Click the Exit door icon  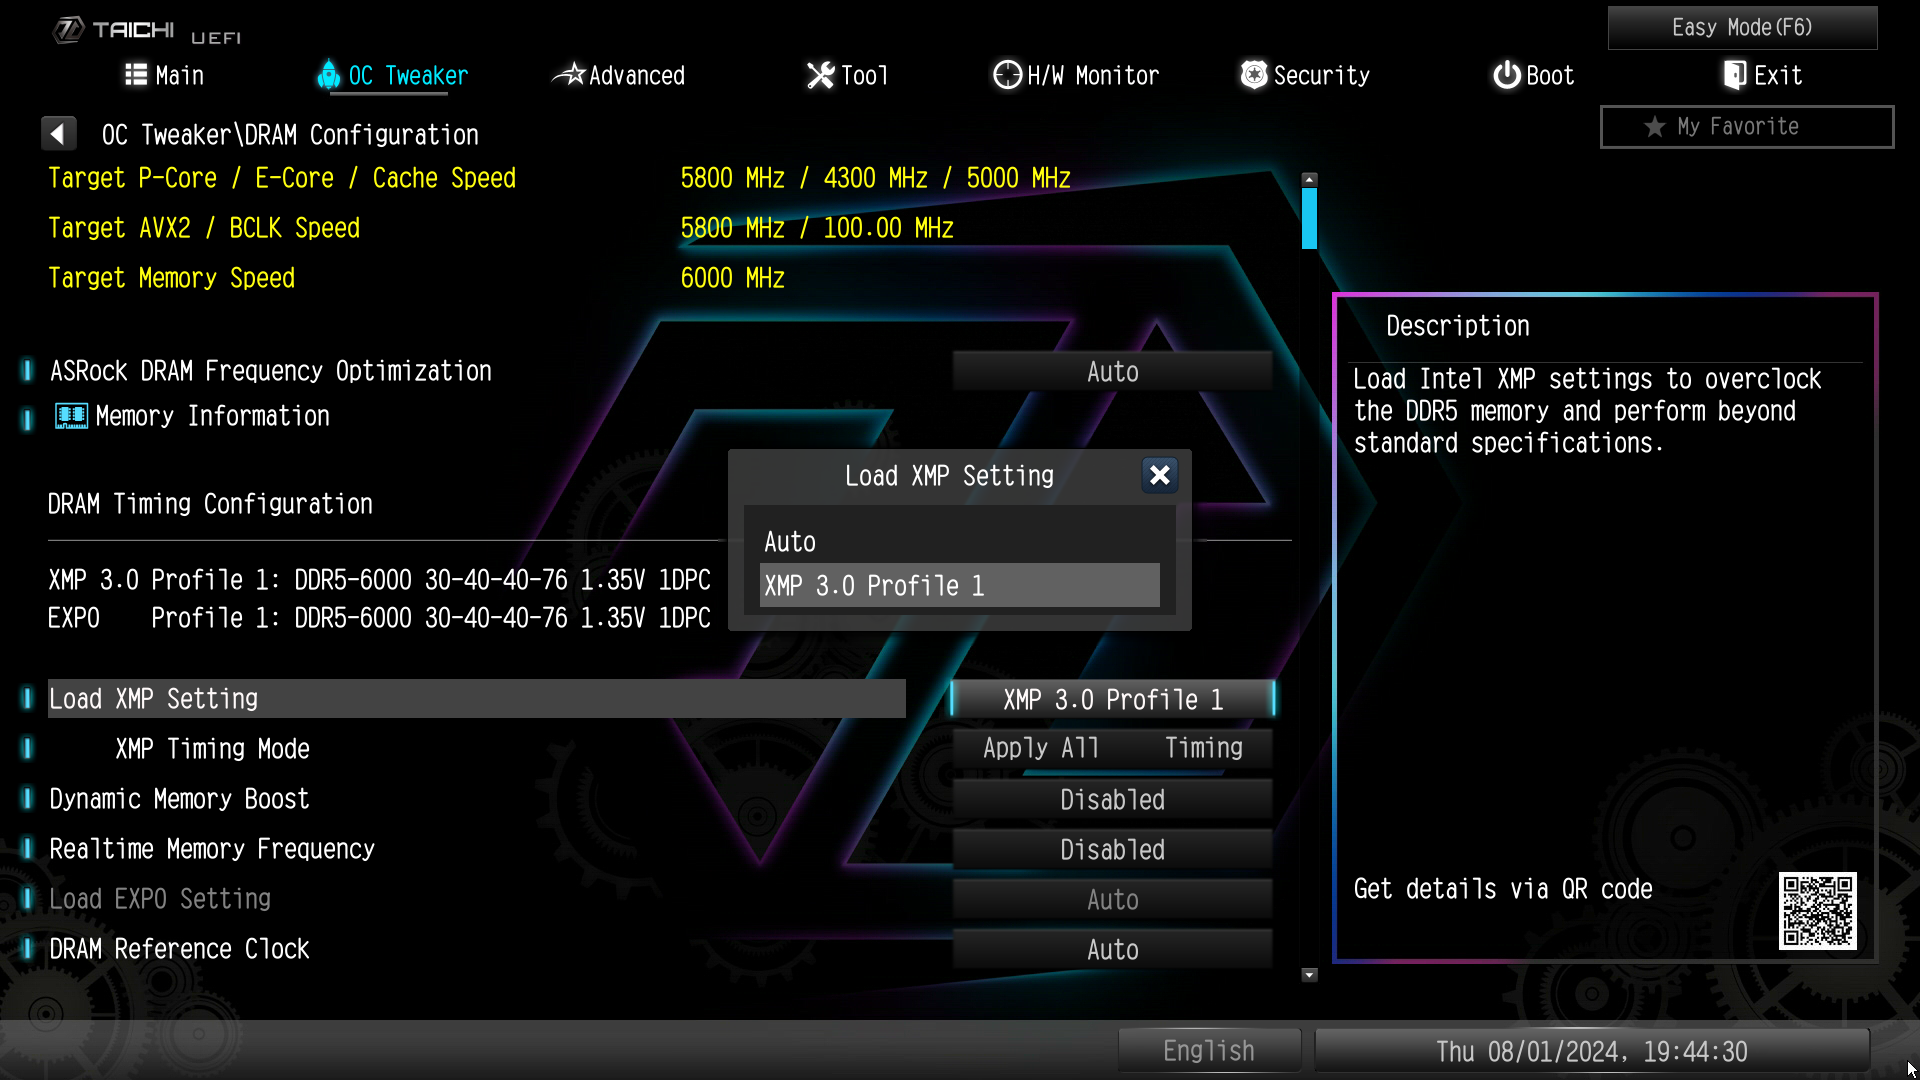pos(1735,75)
